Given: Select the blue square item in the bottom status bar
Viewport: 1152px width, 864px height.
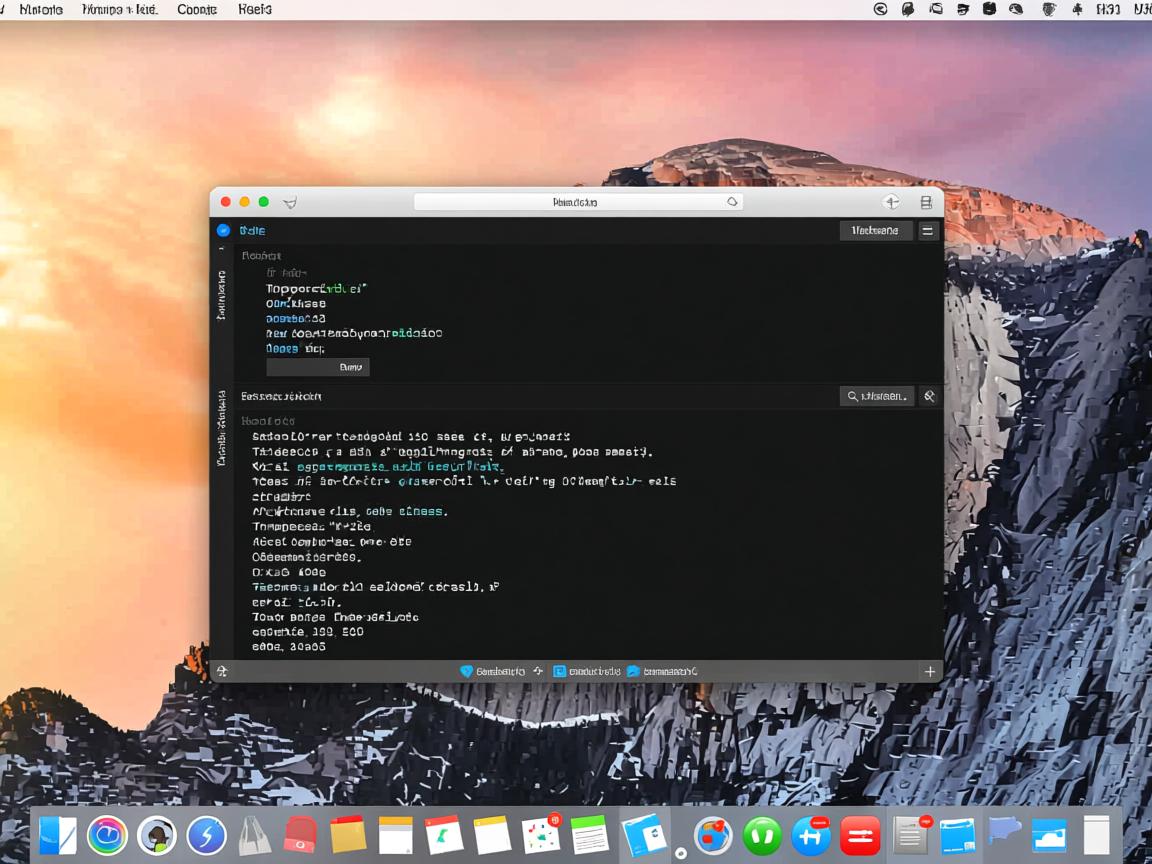Looking at the screenshot, I should click(560, 671).
